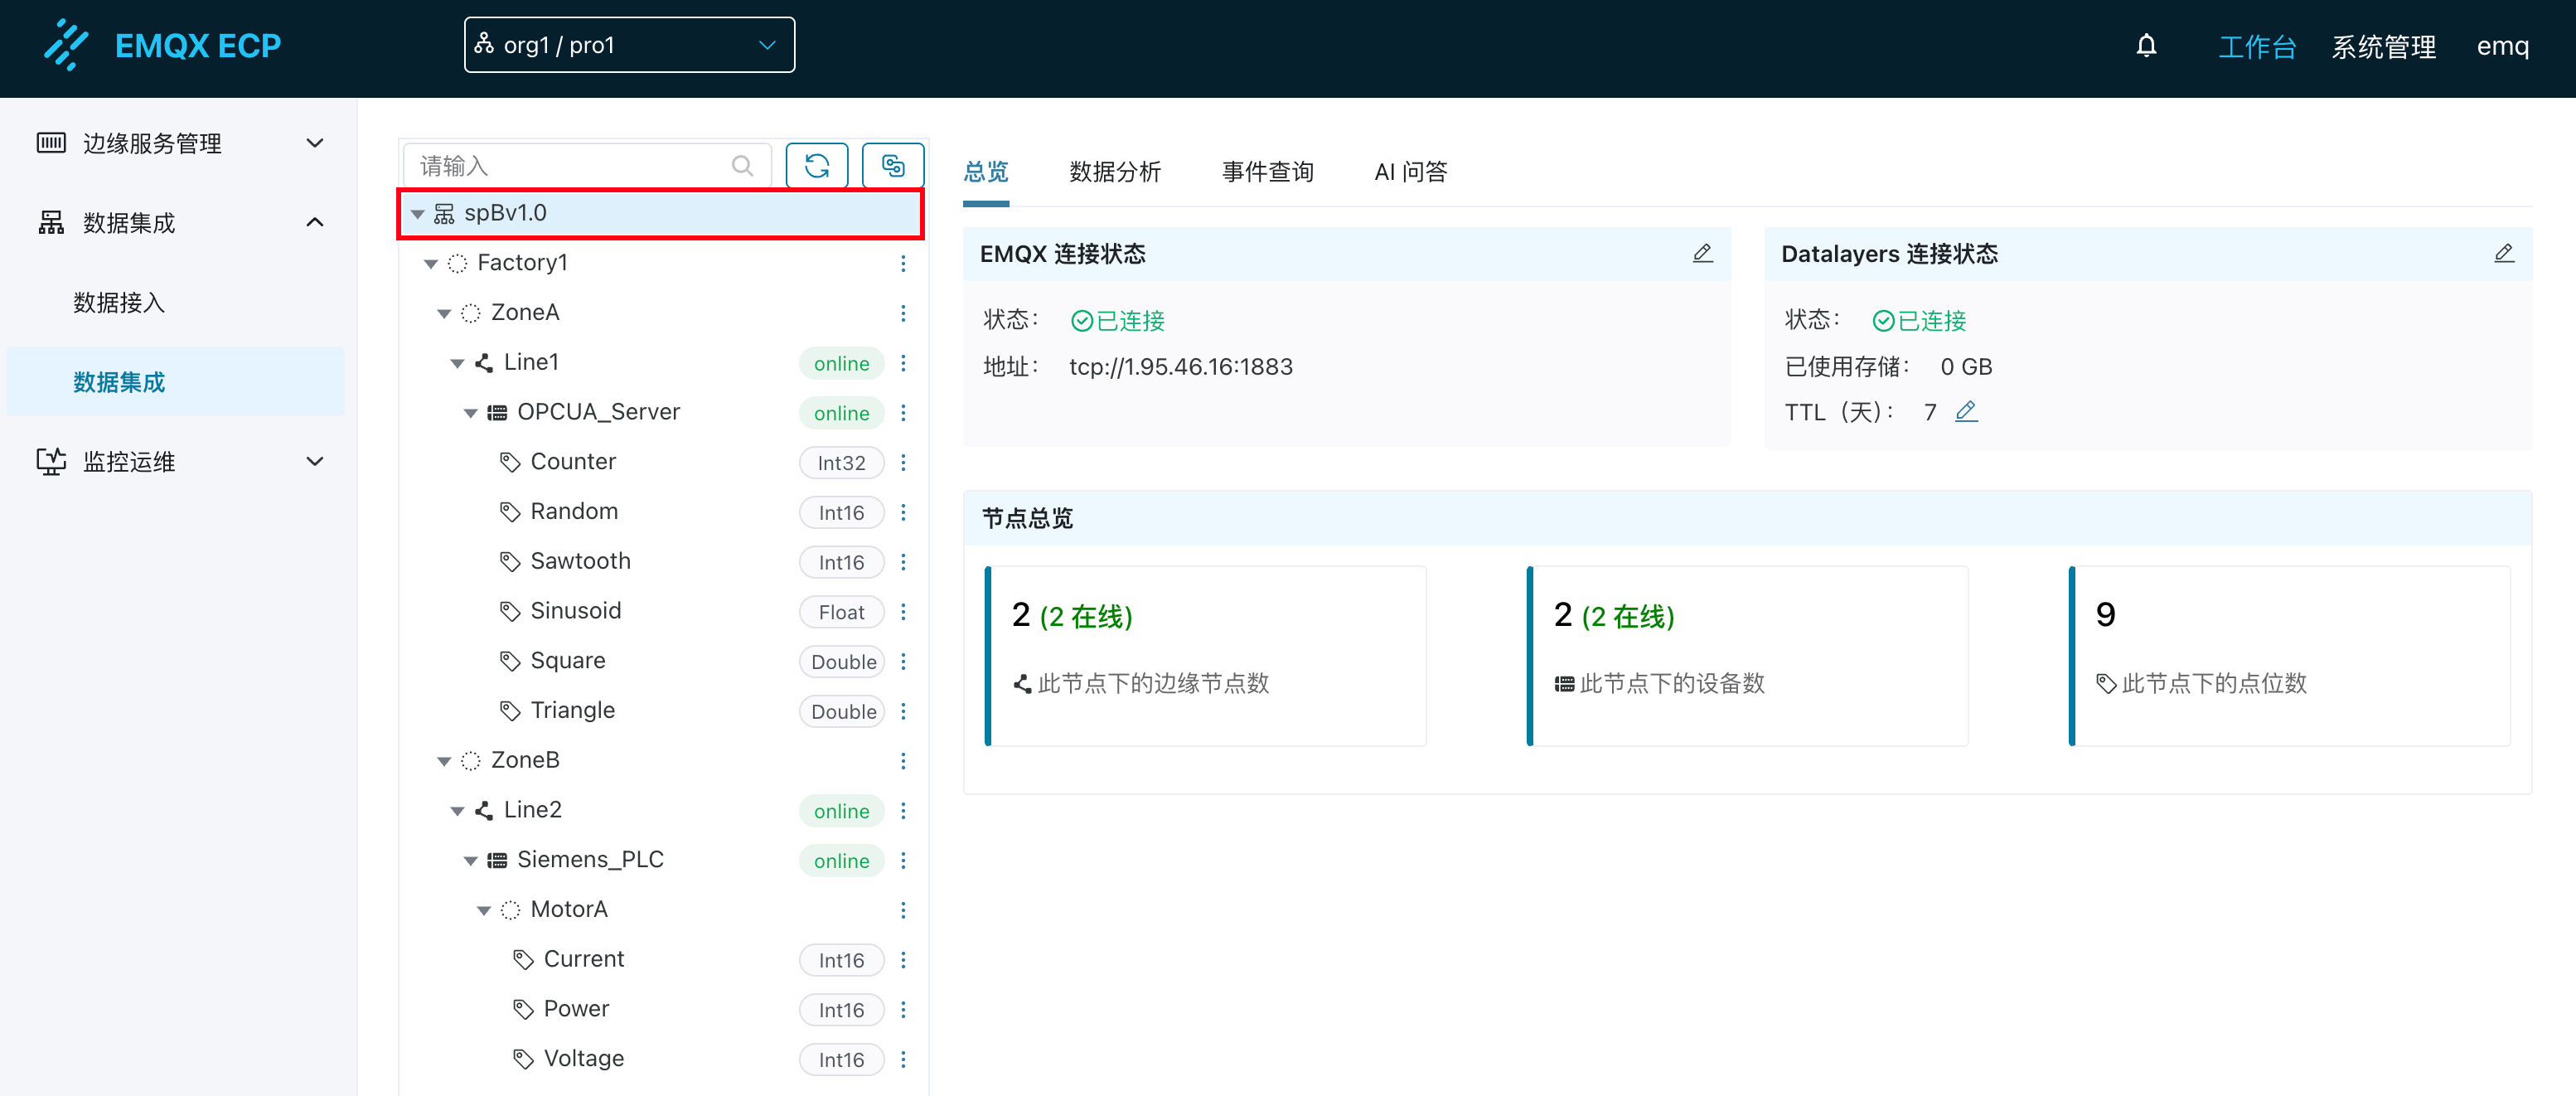Click the TTL days edit pencil
This screenshot has width=2576, height=1096.
coord(1966,411)
